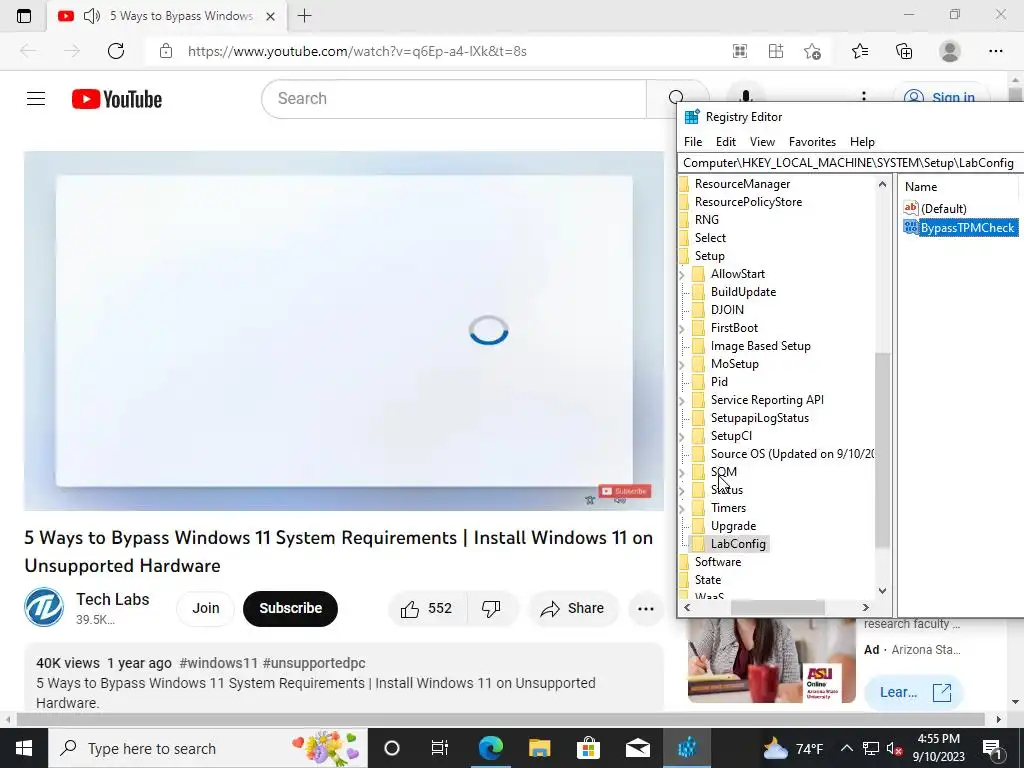Open browser Collections icon
Screen dimensions: 1024x768
click(904, 51)
